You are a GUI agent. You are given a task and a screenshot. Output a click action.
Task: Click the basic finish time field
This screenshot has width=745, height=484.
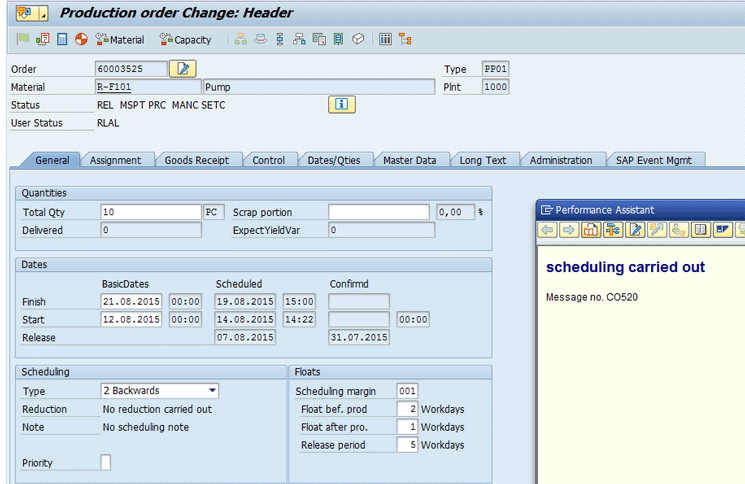185,302
